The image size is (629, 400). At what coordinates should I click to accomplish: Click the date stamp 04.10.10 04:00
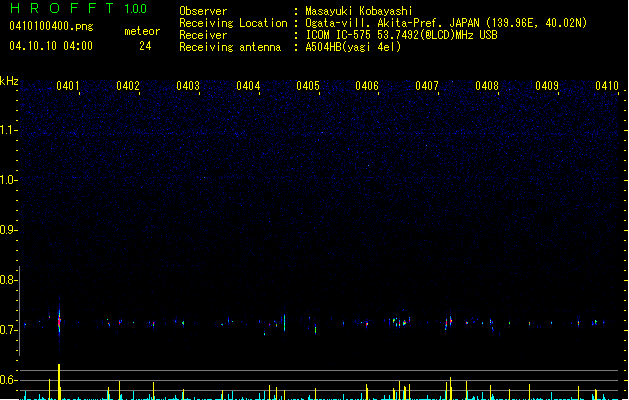(51, 46)
